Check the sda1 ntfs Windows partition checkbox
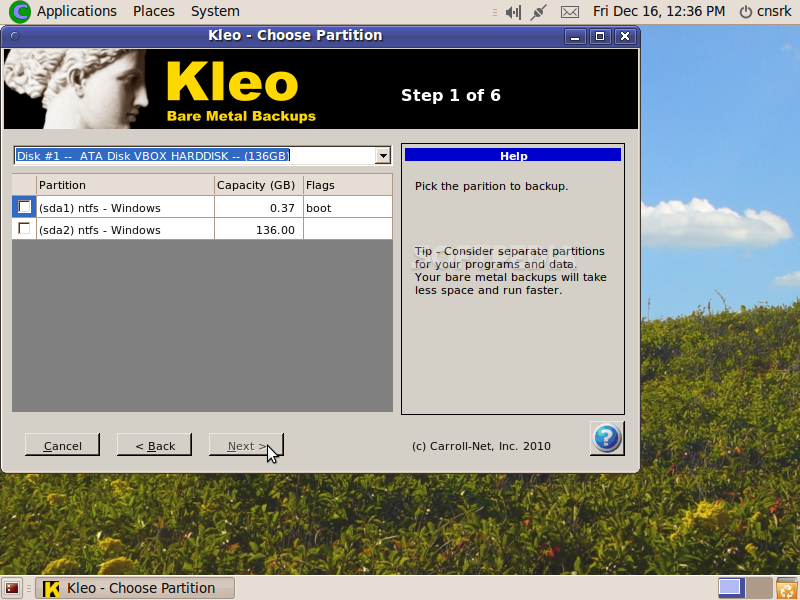The image size is (800, 600). [24, 207]
